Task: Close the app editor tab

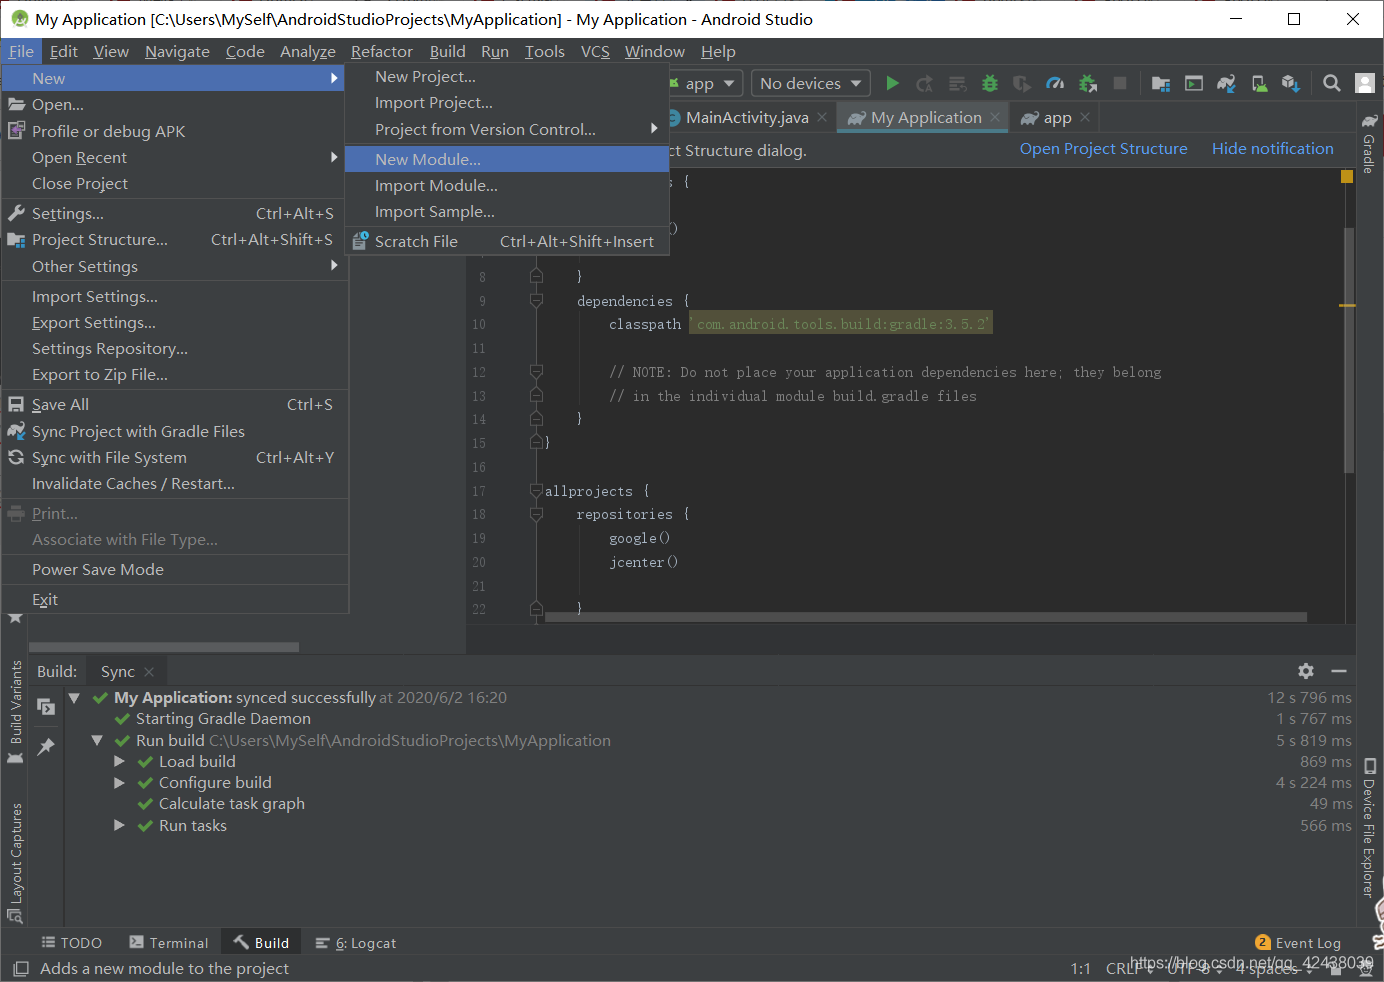Action: click(x=1085, y=117)
